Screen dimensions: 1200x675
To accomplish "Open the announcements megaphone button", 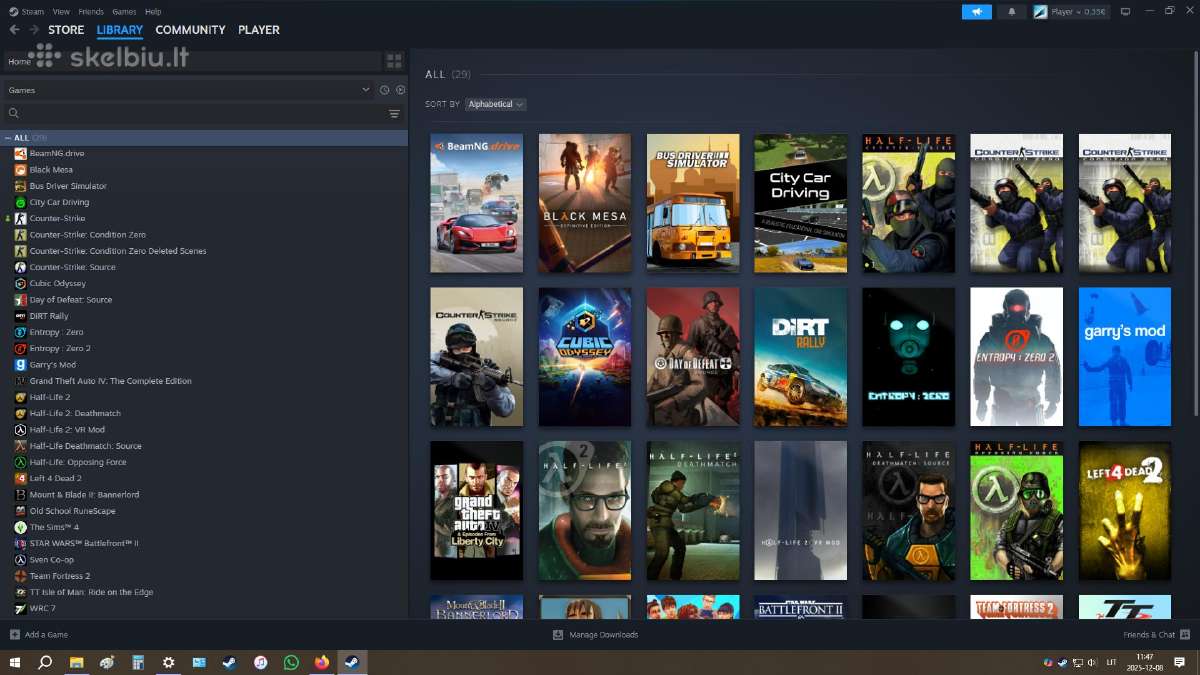I will 977,12.
